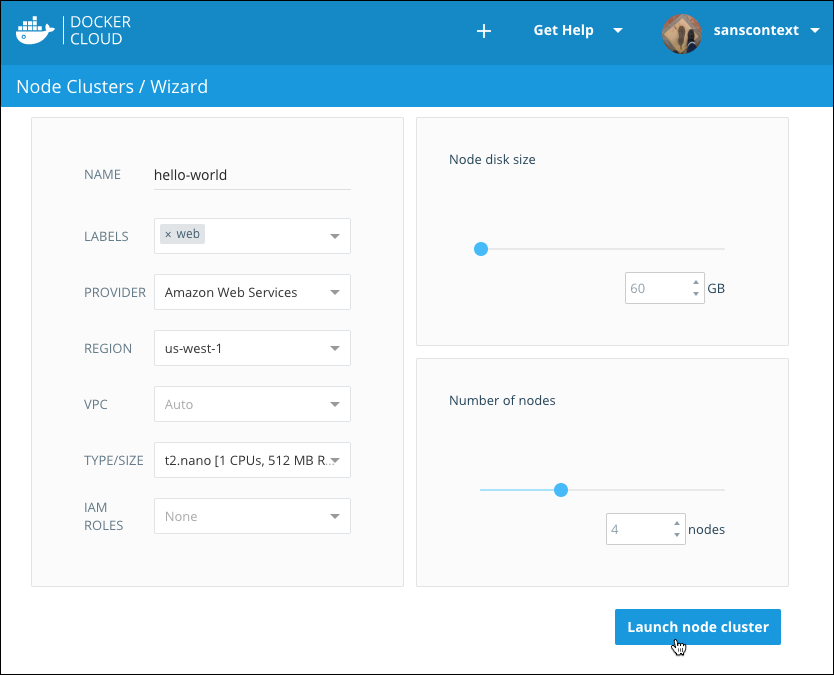Decrease node disk size with down arrow

[x=696, y=294]
